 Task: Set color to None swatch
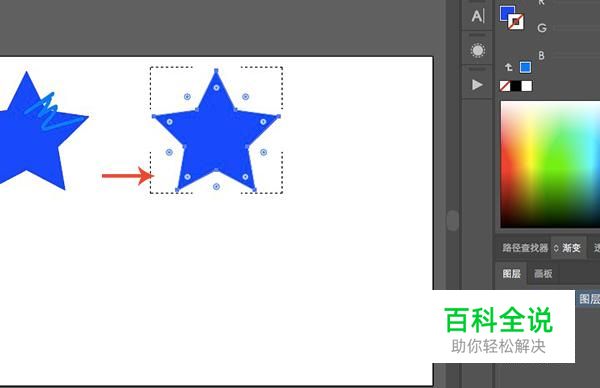505,86
